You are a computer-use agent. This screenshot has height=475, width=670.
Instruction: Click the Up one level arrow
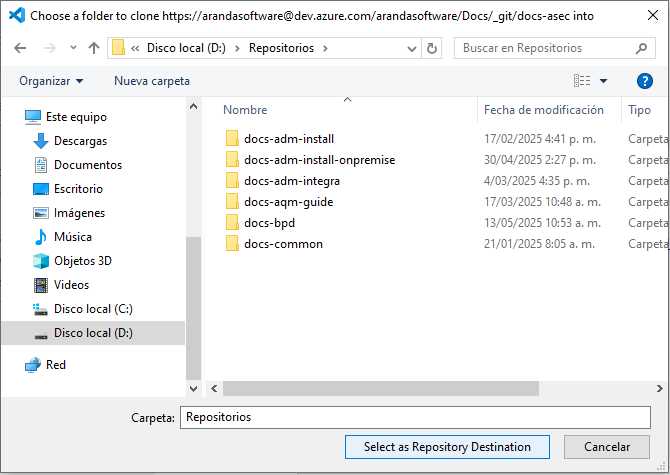[93, 48]
